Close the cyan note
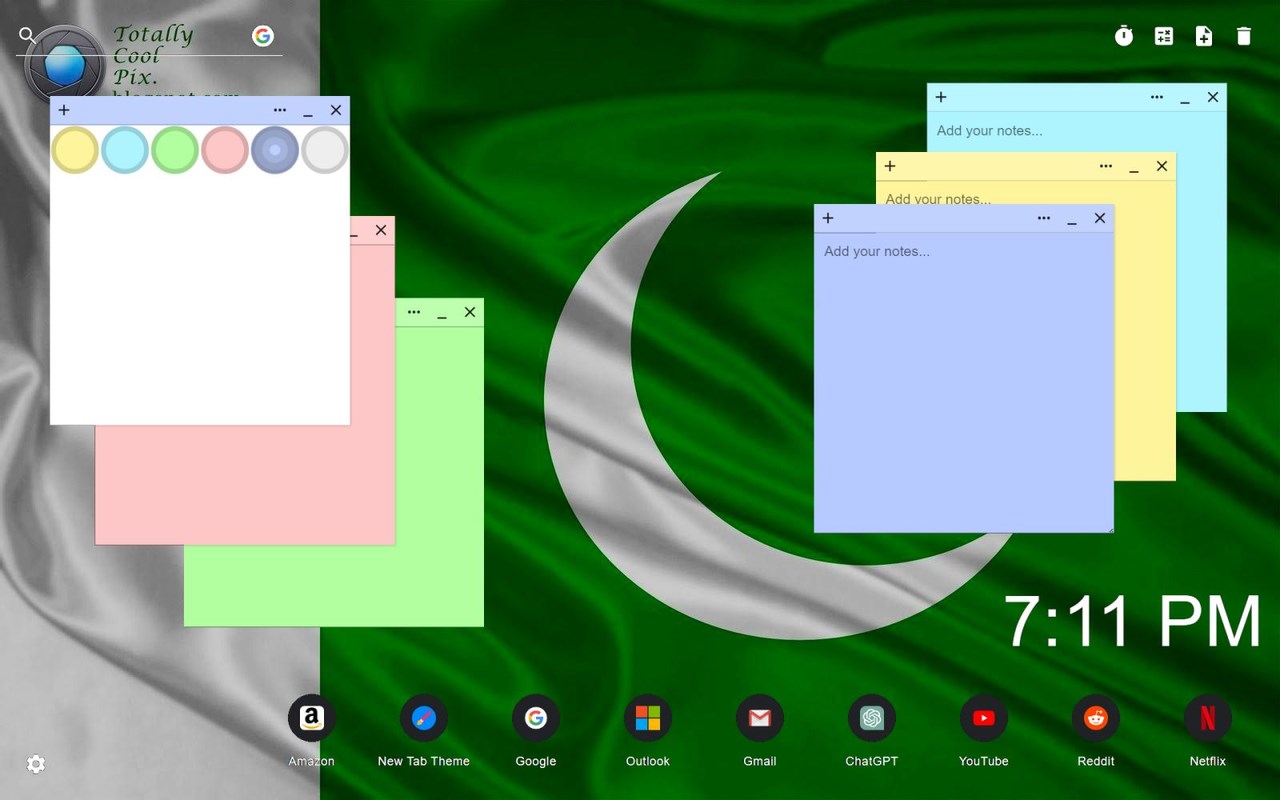Image resolution: width=1280 pixels, height=800 pixels. (x=1213, y=97)
